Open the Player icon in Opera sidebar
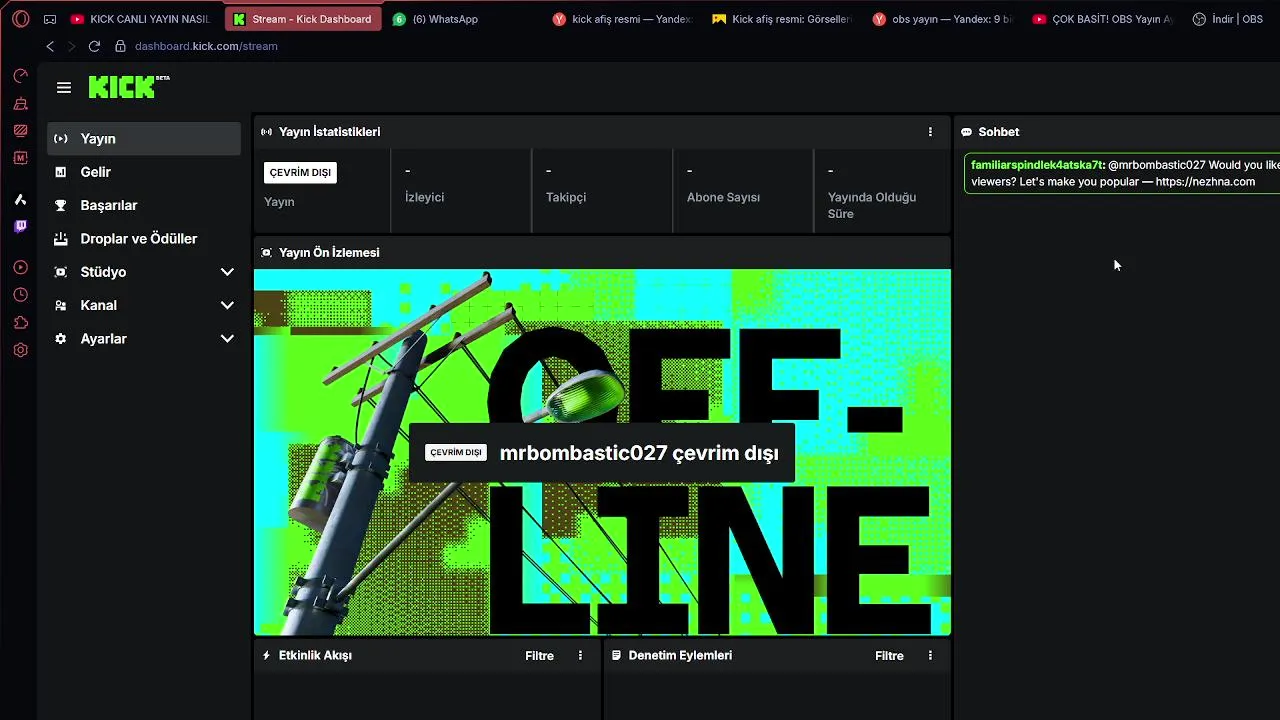 tap(20, 268)
